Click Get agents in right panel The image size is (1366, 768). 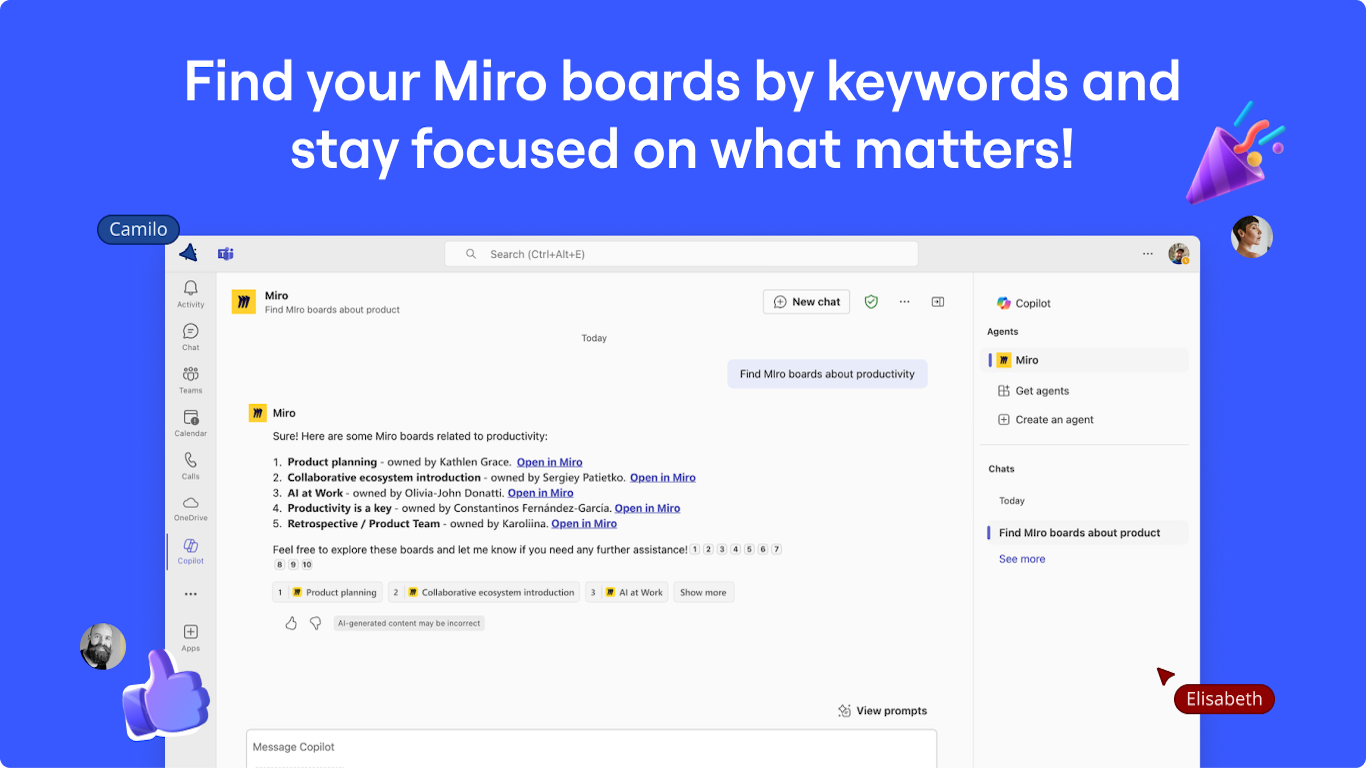(x=1033, y=391)
